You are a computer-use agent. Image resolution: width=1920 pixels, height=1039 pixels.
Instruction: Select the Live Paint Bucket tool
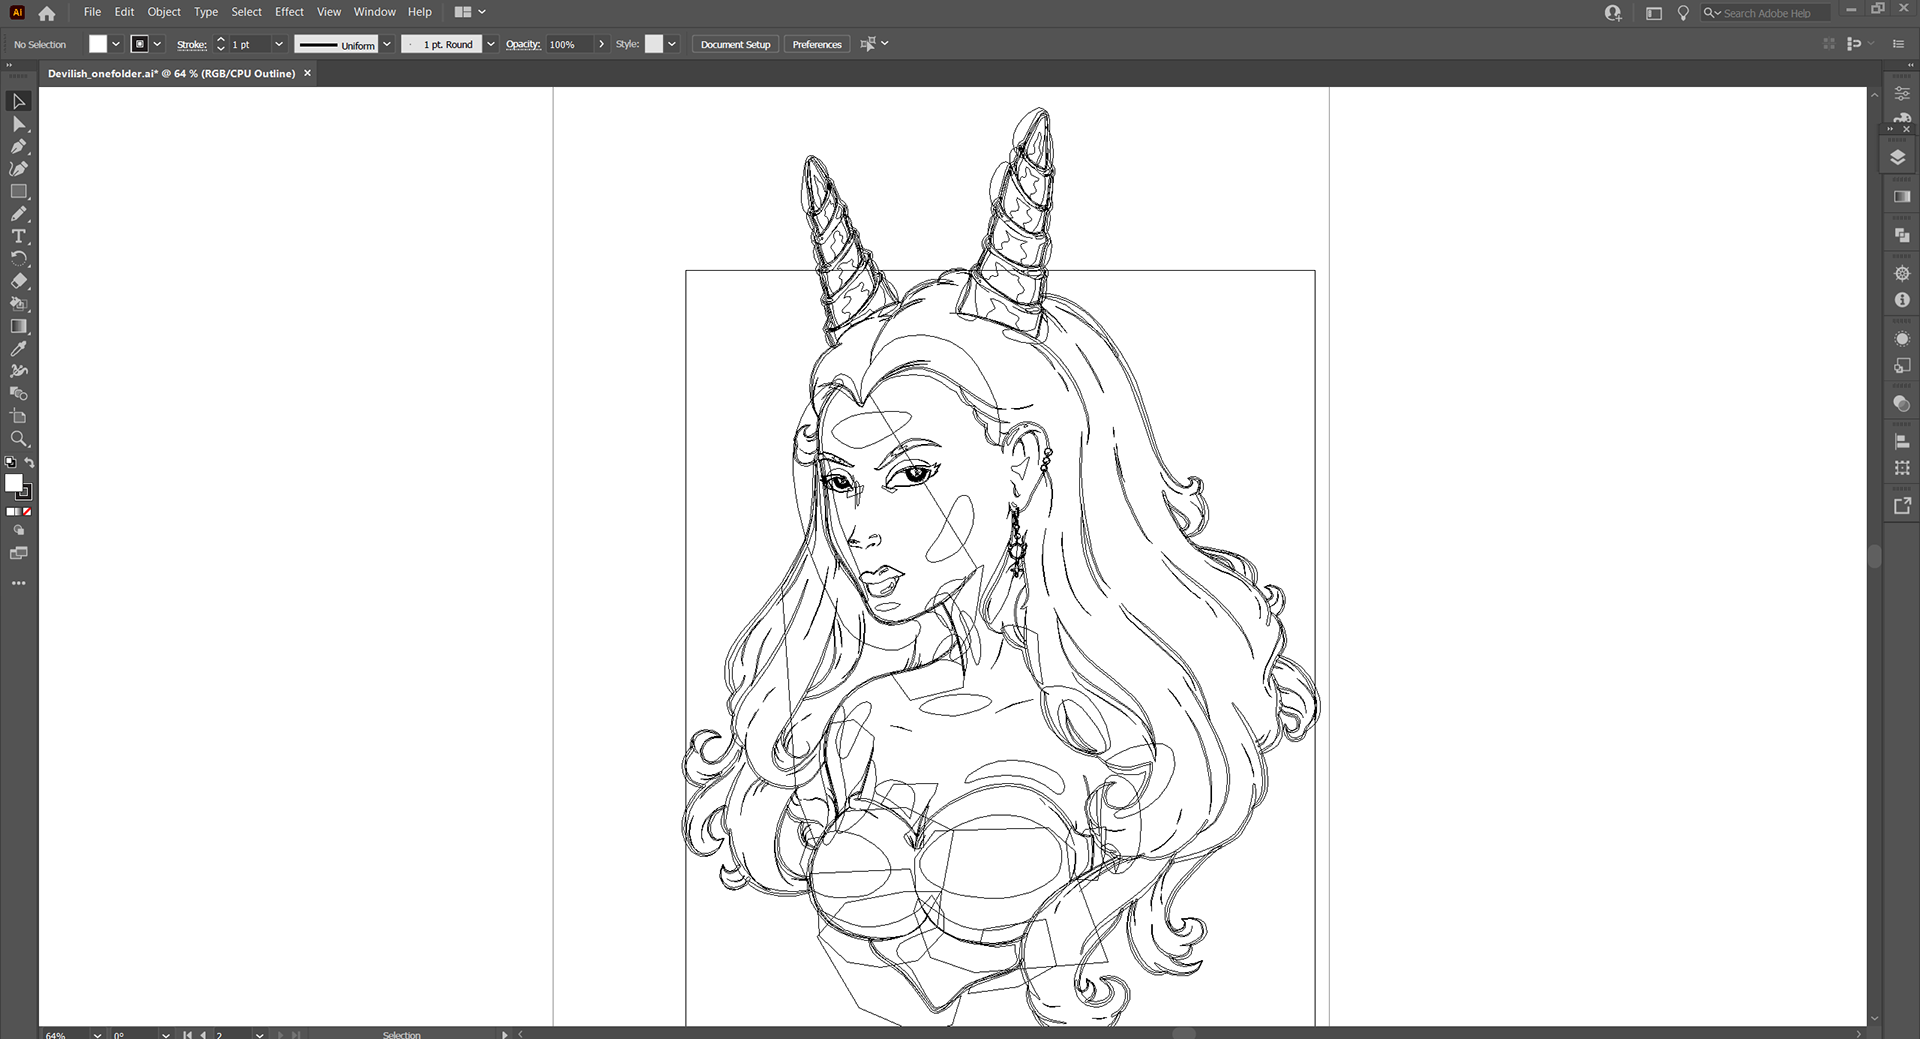pyautogui.click(x=19, y=304)
